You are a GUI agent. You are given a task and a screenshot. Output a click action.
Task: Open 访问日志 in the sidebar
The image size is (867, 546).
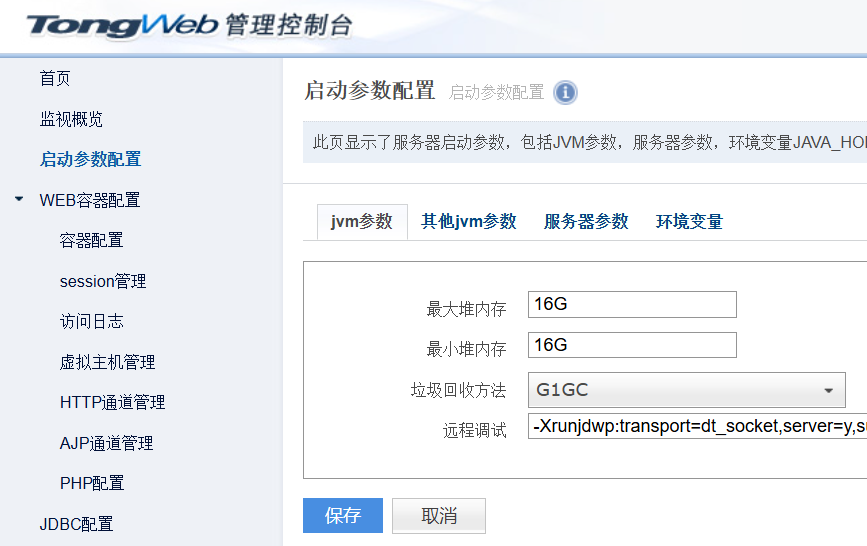(x=91, y=321)
